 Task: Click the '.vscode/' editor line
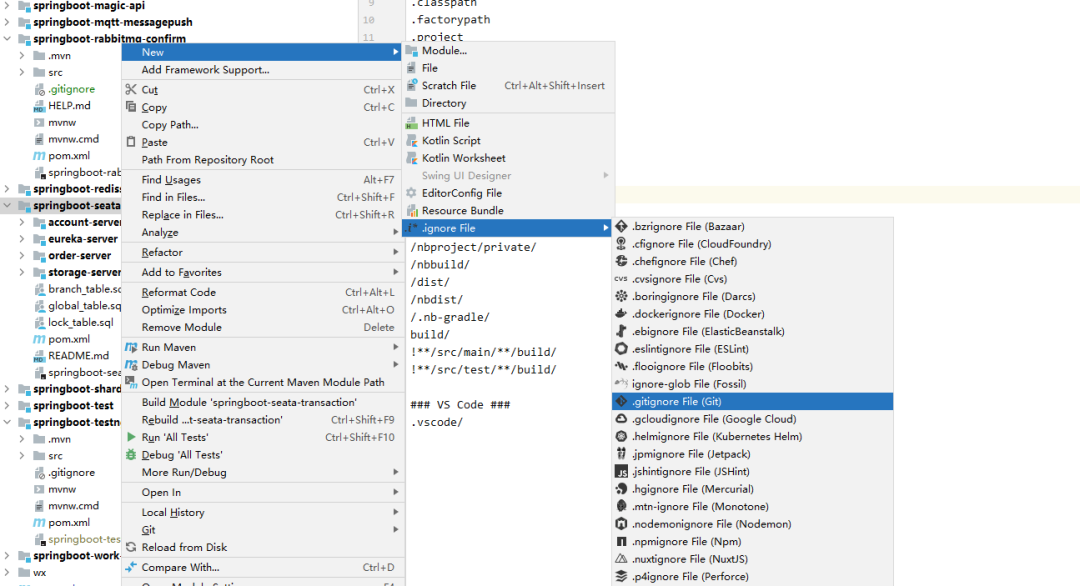(437, 422)
